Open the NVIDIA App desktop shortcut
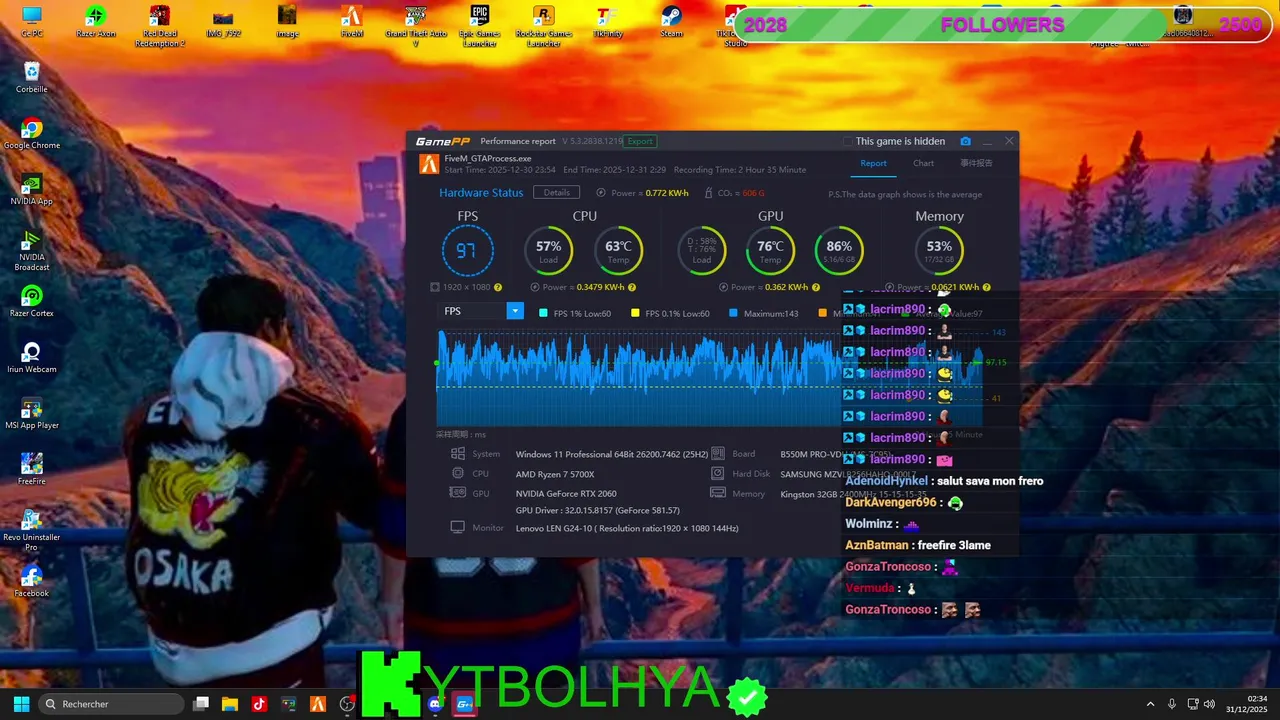Image resolution: width=1280 pixels, height=720 pixels. click(32, 189)
